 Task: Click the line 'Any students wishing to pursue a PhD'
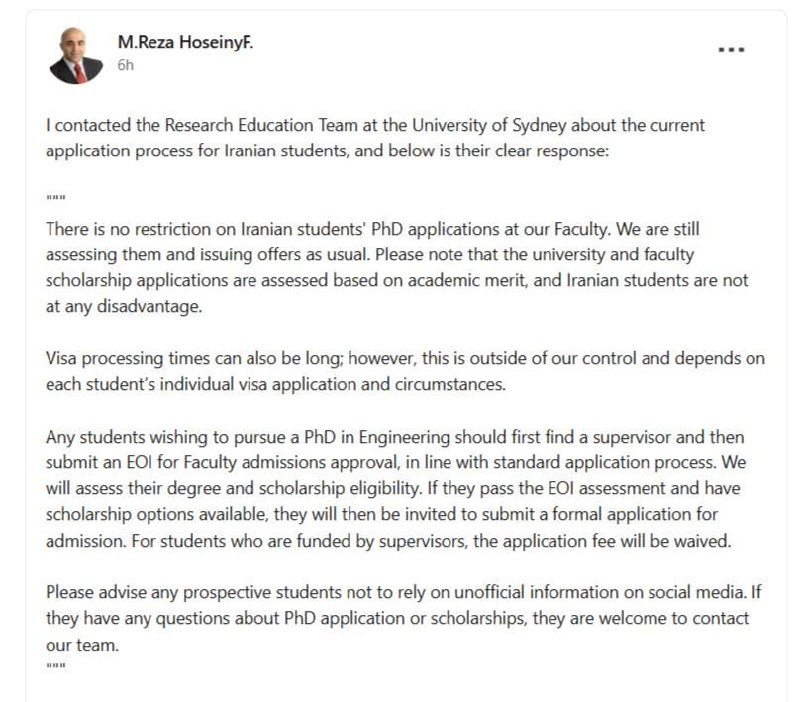click(x=395, y=437)
